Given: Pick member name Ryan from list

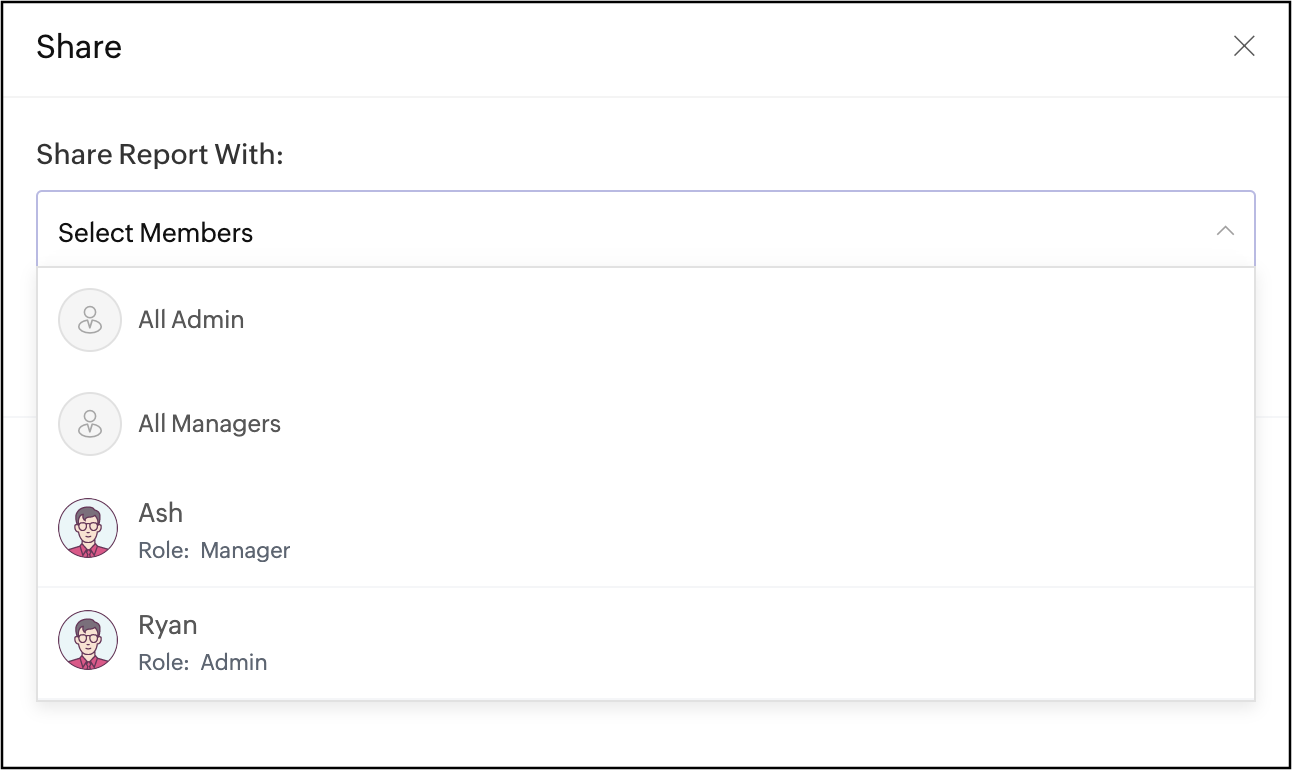Looking at the screenshot, I should [167, 625].
